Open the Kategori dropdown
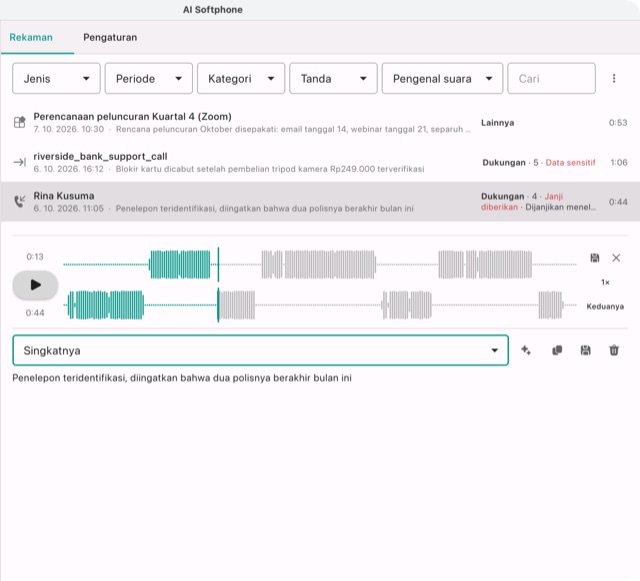The height and width of the screenshot is (581, 640). point(241,78)
